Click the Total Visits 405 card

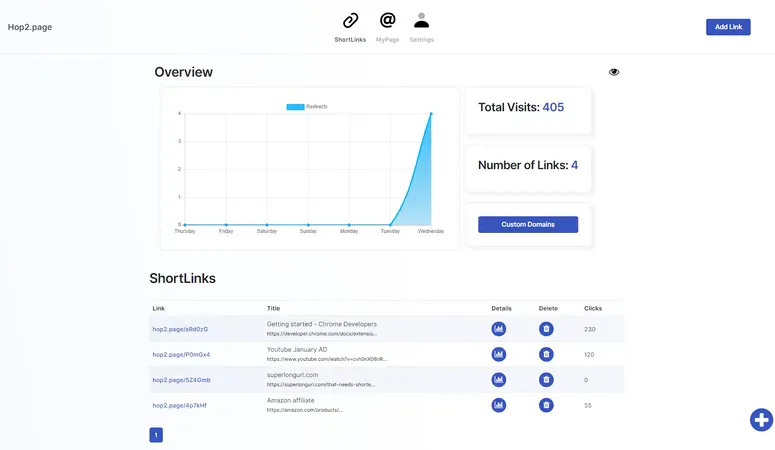click(528, 110)
